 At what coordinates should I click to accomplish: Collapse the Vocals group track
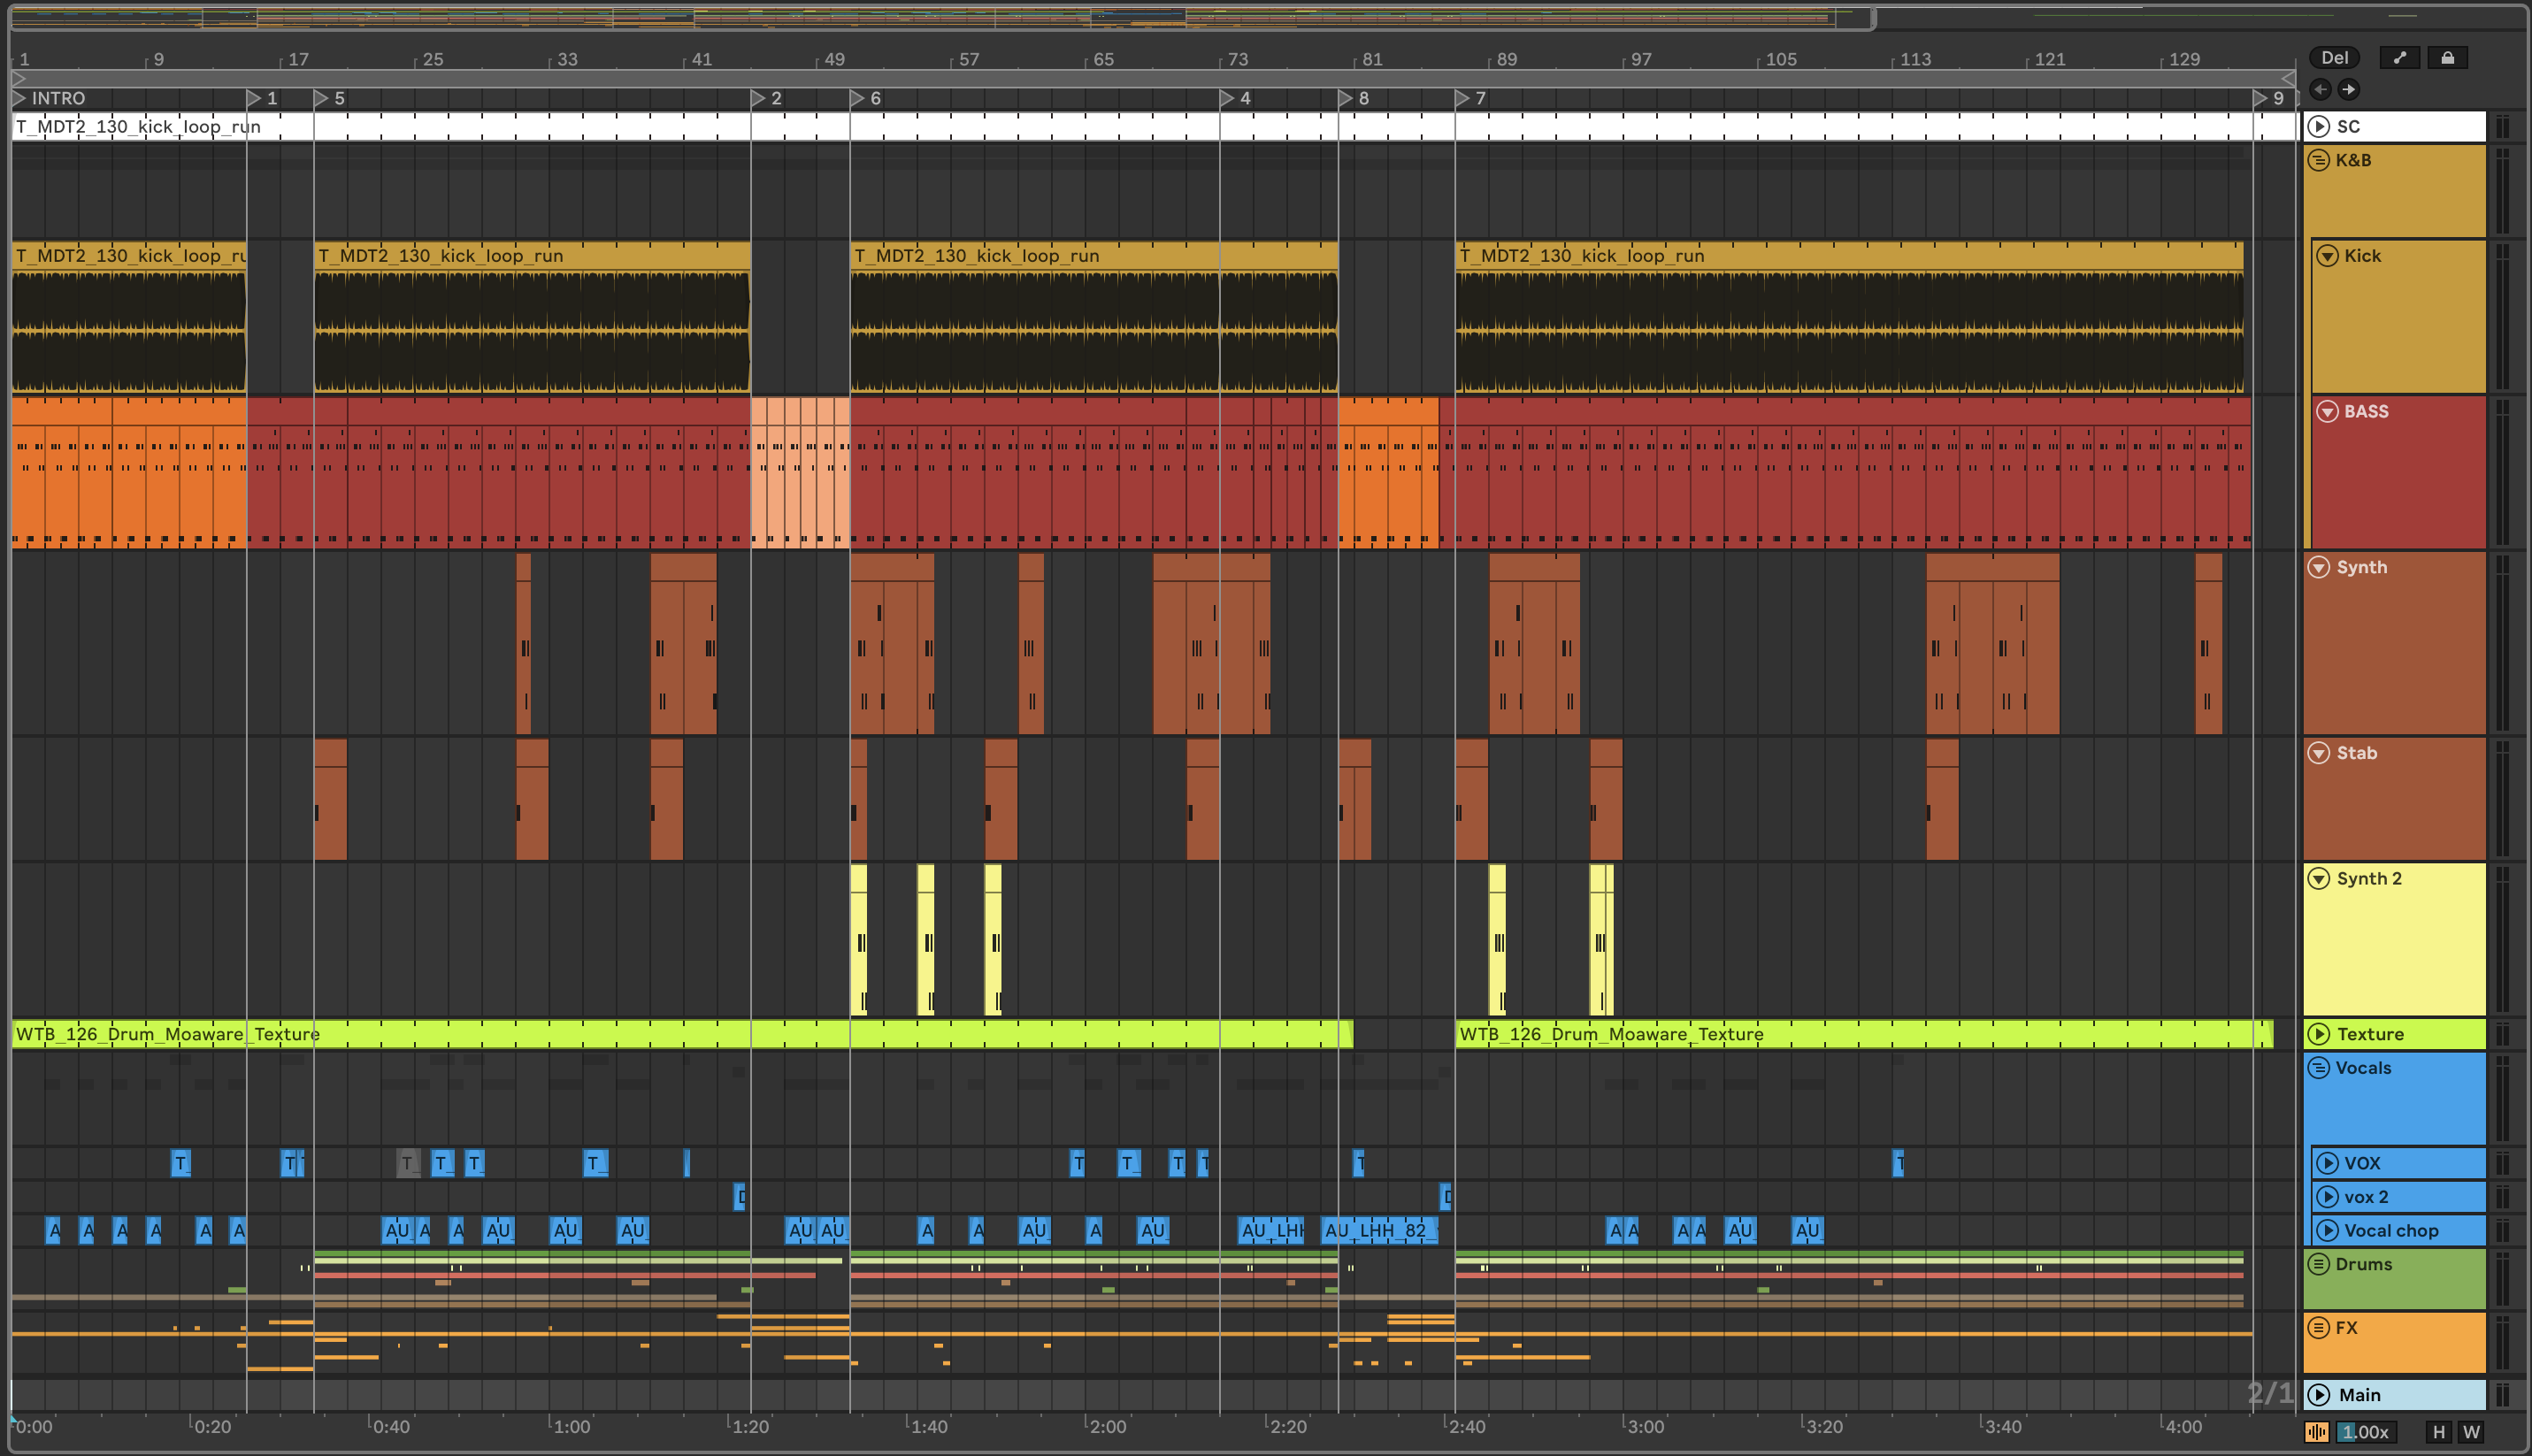[x=2318, y=1068]
